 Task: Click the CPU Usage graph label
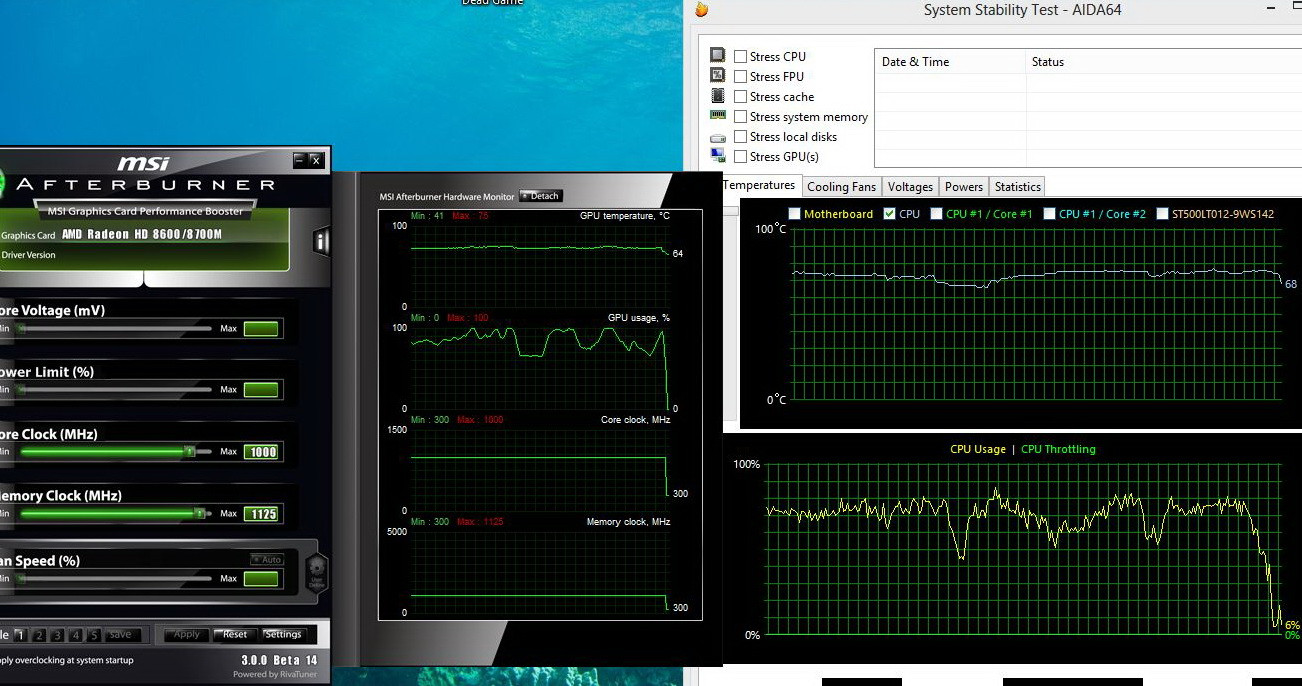point(977,450)
